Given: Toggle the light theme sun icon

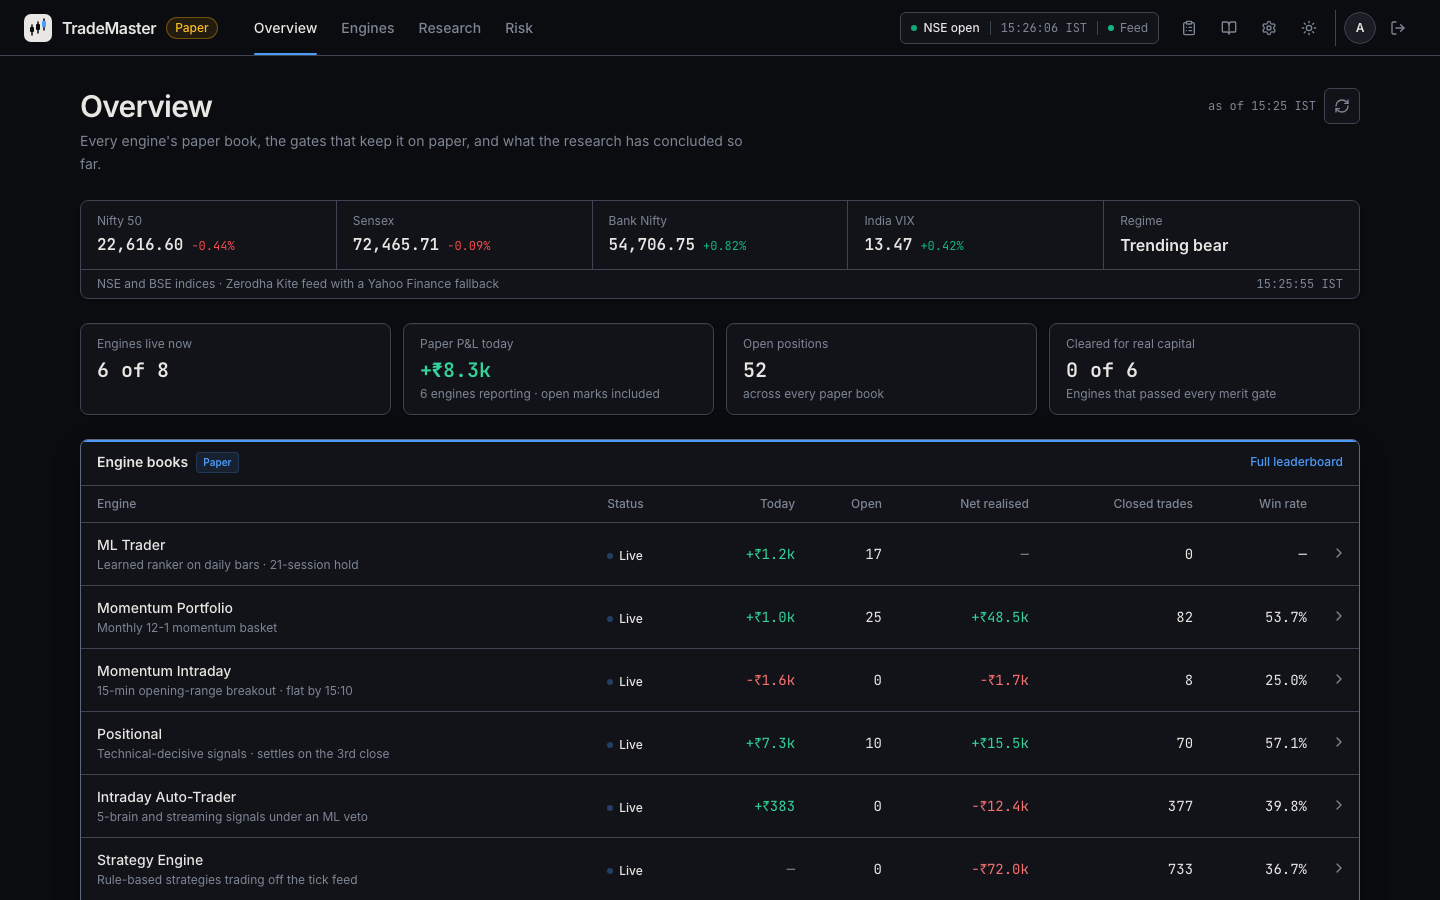Looking at the screenshot, I should pyautogui.click(x=1309, y=28).
